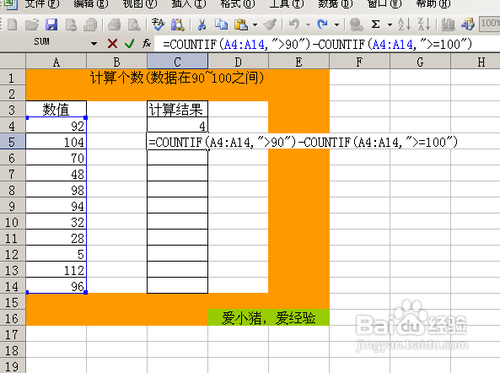Sort ascending with the A-Z icon
The image size is (500, 373).
pos(404,24)
